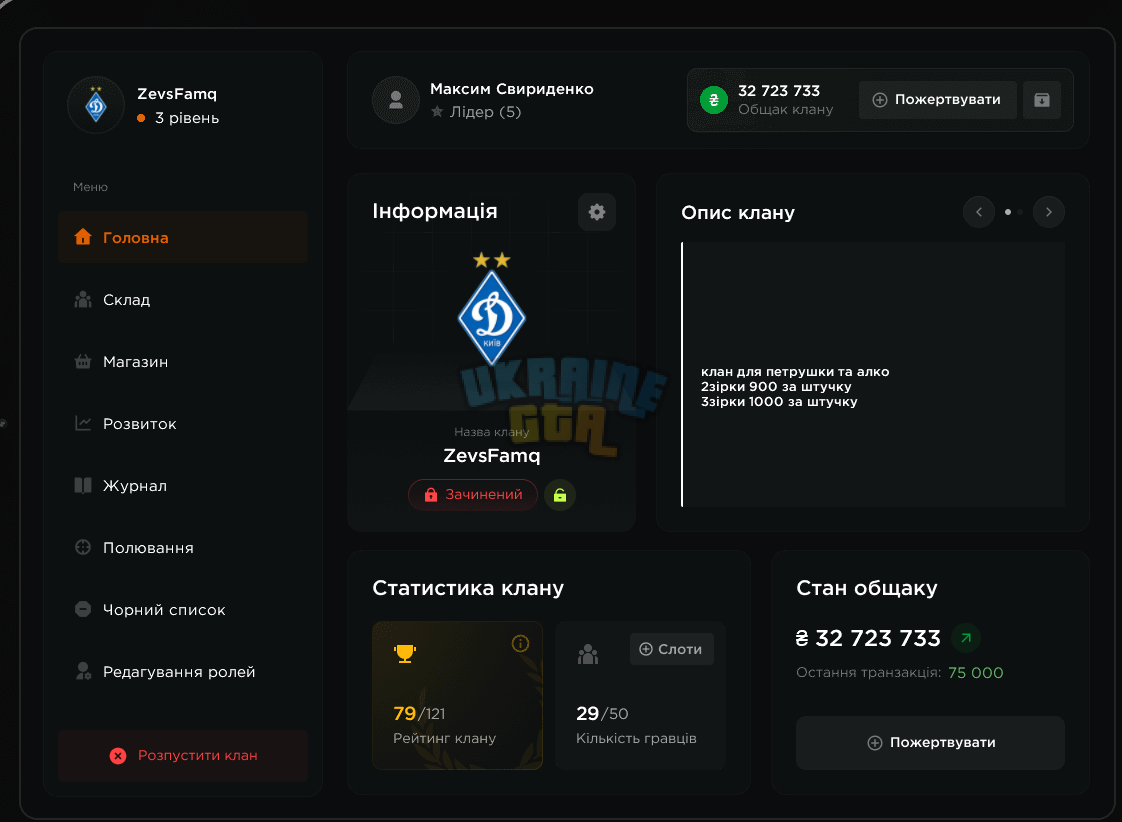The width and height of the screenshot is (1122, 822).
Task: Click the ZevsFamq clan logo in sidebar
Action: (96, 105)
